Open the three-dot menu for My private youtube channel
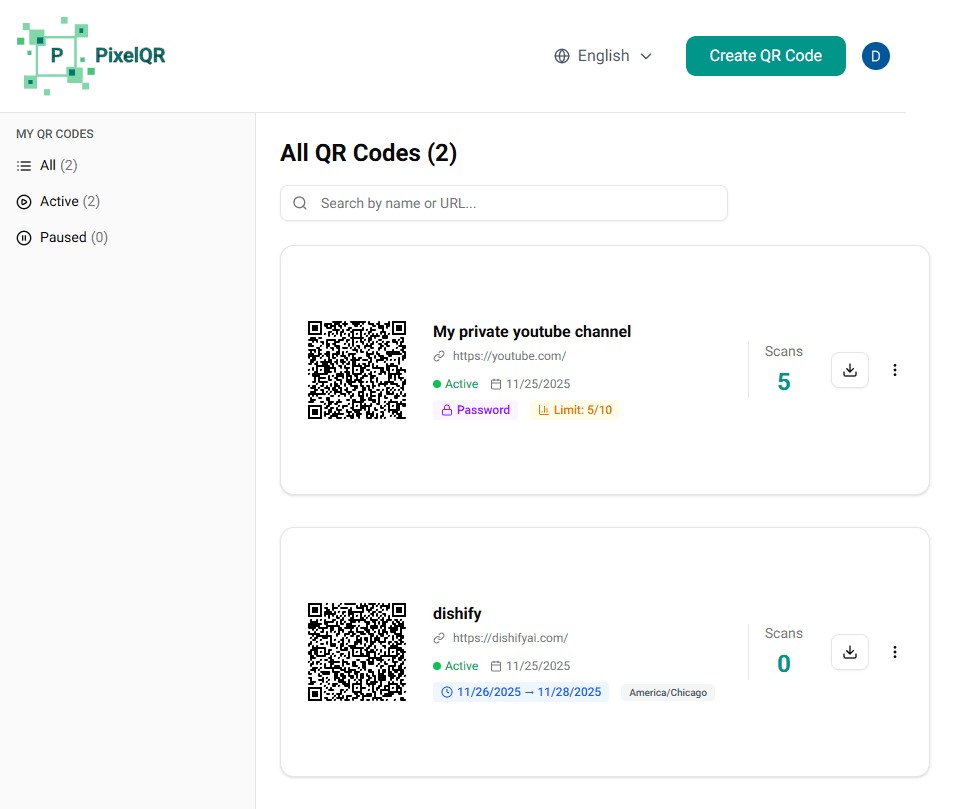The height and width of the screenshot is (809, 954). click(x=894, y=370)
